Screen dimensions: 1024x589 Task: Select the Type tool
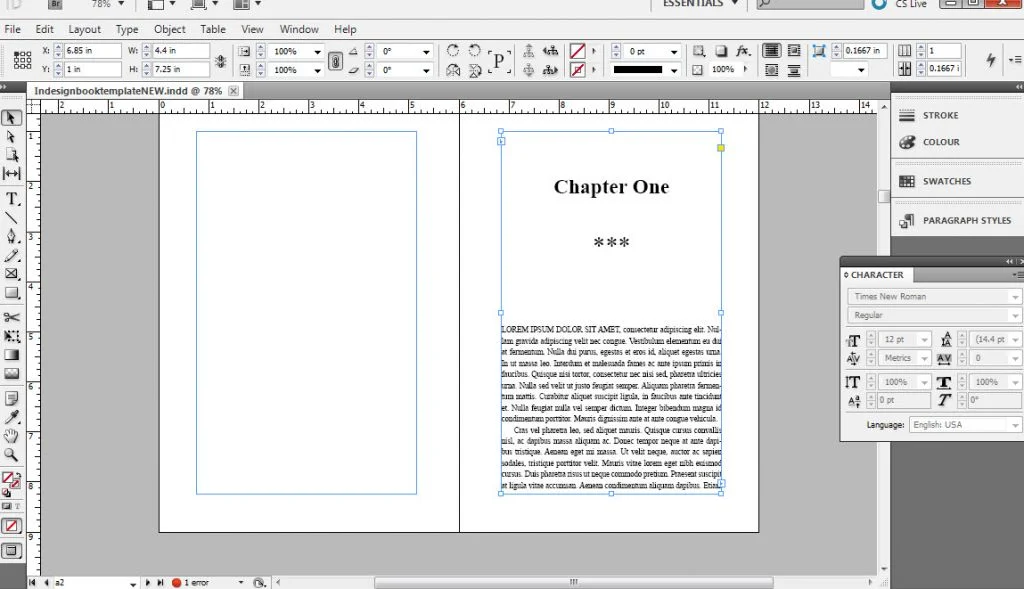(x=12, y=198)
